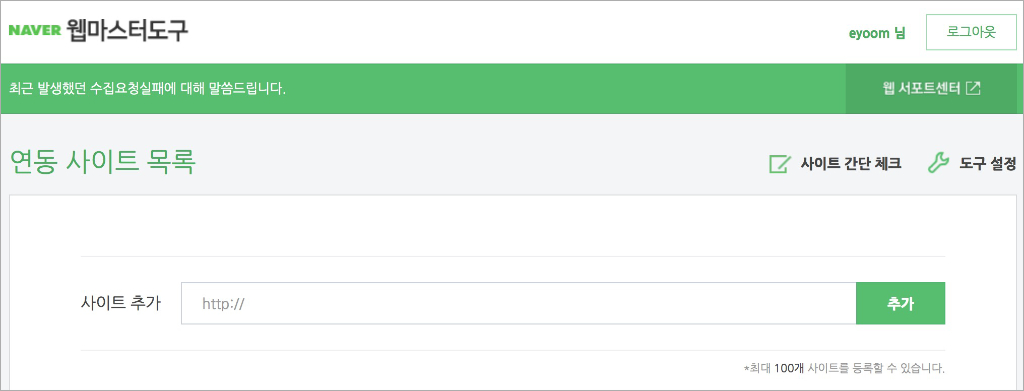This screenshot has width=1024, height=391.
Task: Click the 최대 100개 사이트 note text
Action: tap(844, 368)
